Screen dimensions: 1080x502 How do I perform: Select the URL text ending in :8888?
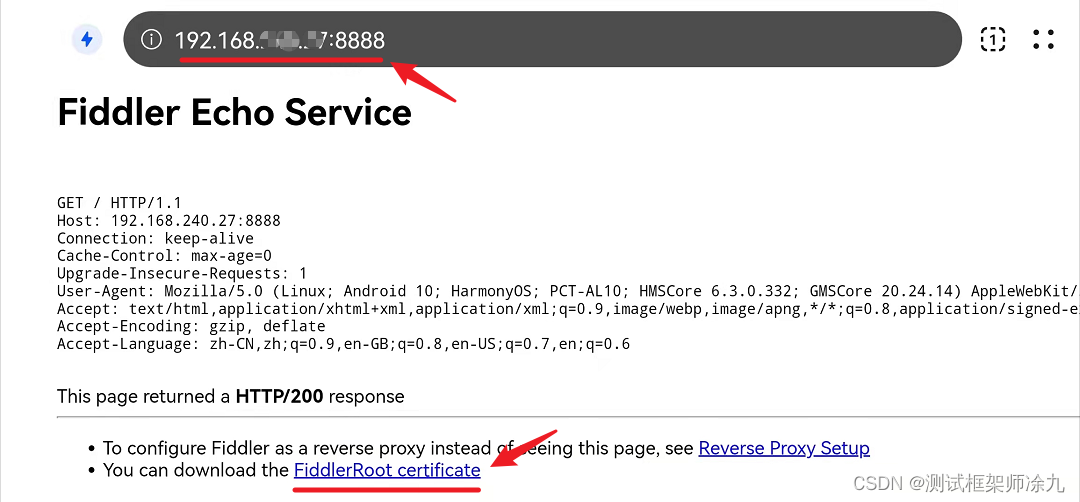(280, 41)
